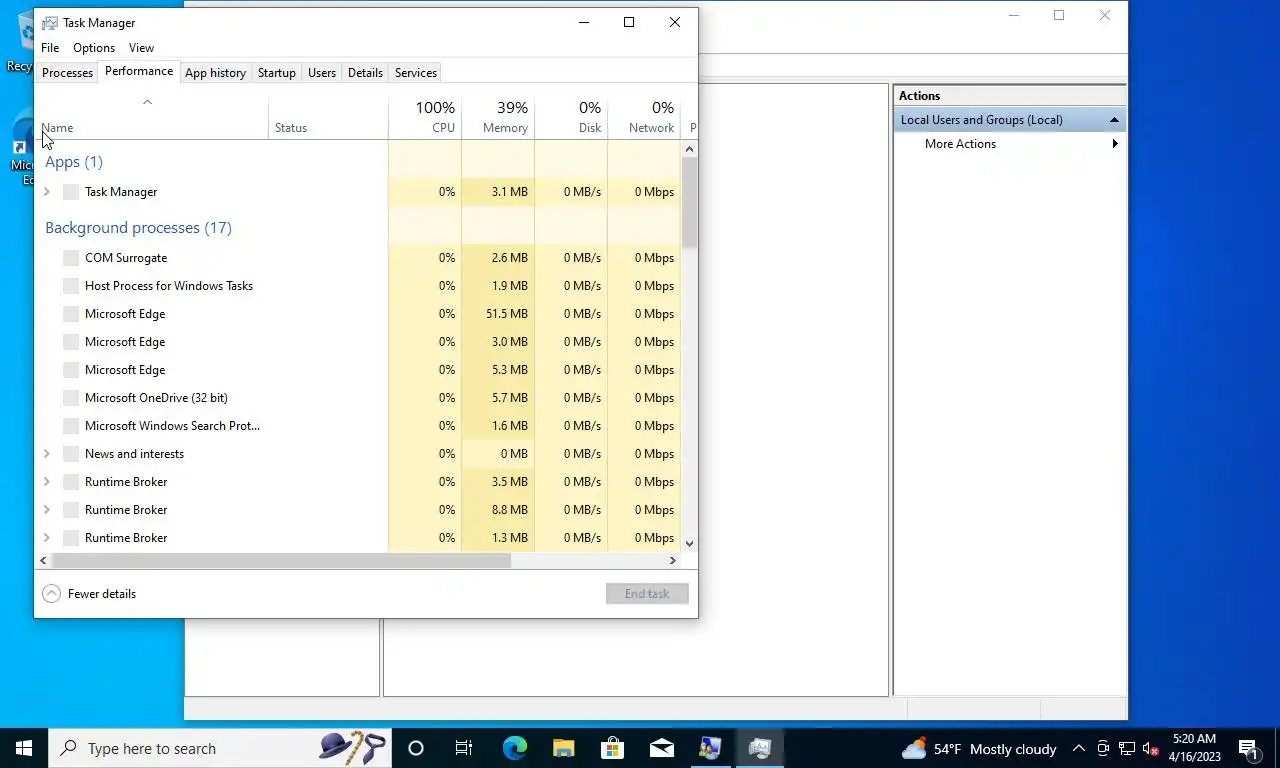Open the View menu in Task Manager
The width and height of the screenshot is (1280, 768).
coord(141,48)
